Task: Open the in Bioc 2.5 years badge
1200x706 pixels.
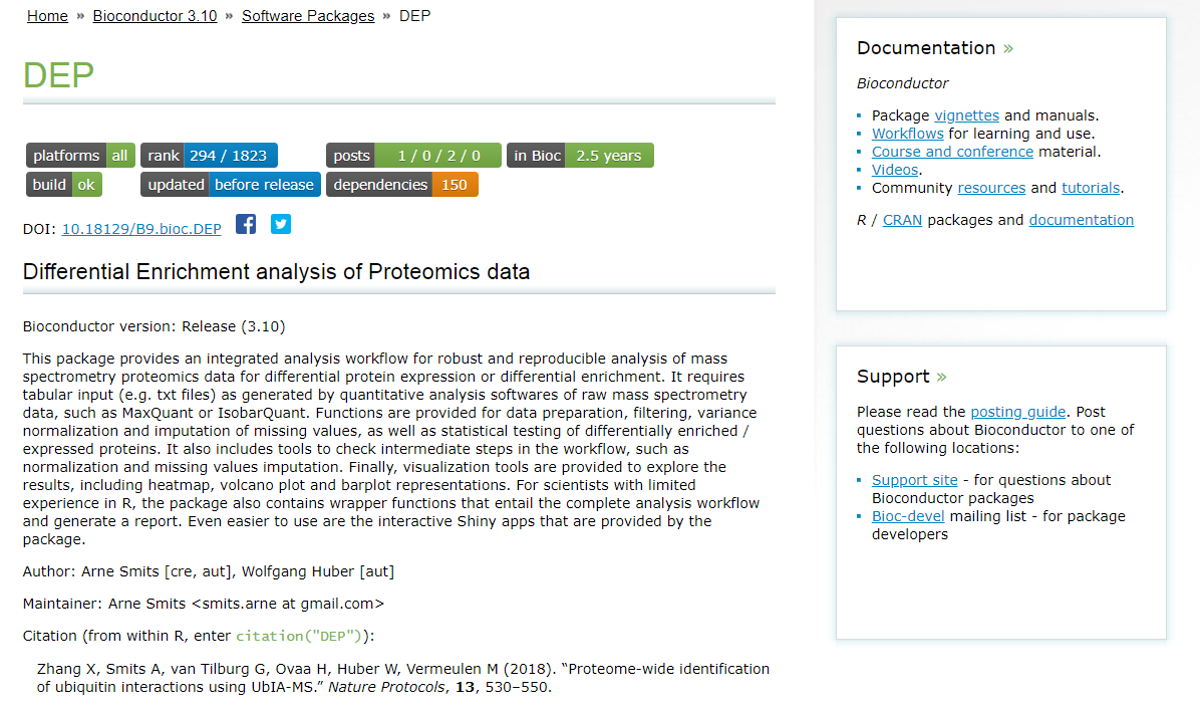Action: [x=580, y=155]
